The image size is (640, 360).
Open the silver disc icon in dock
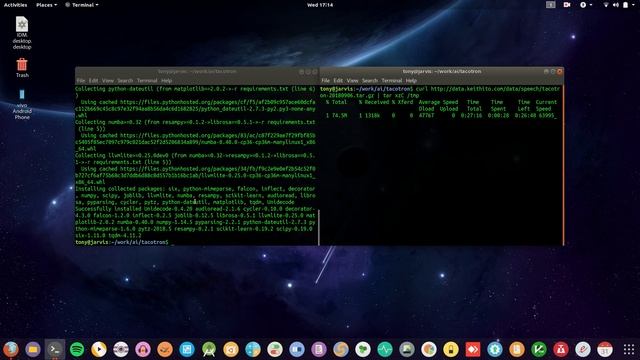(121, 349)
